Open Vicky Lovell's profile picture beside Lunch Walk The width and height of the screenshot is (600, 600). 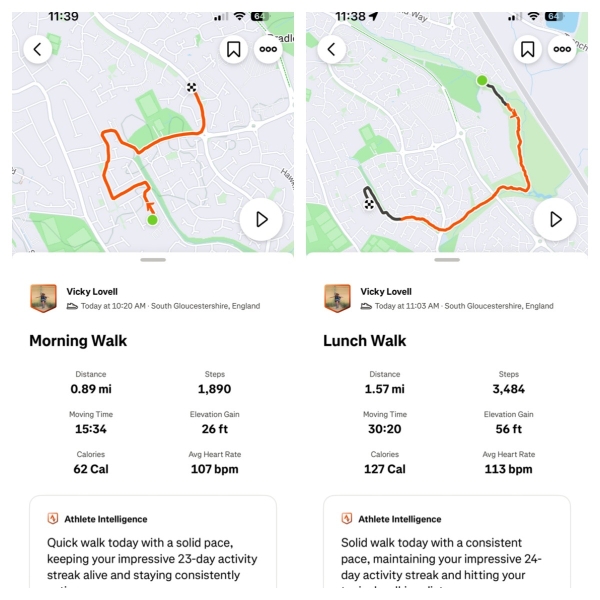pos(338,298)
